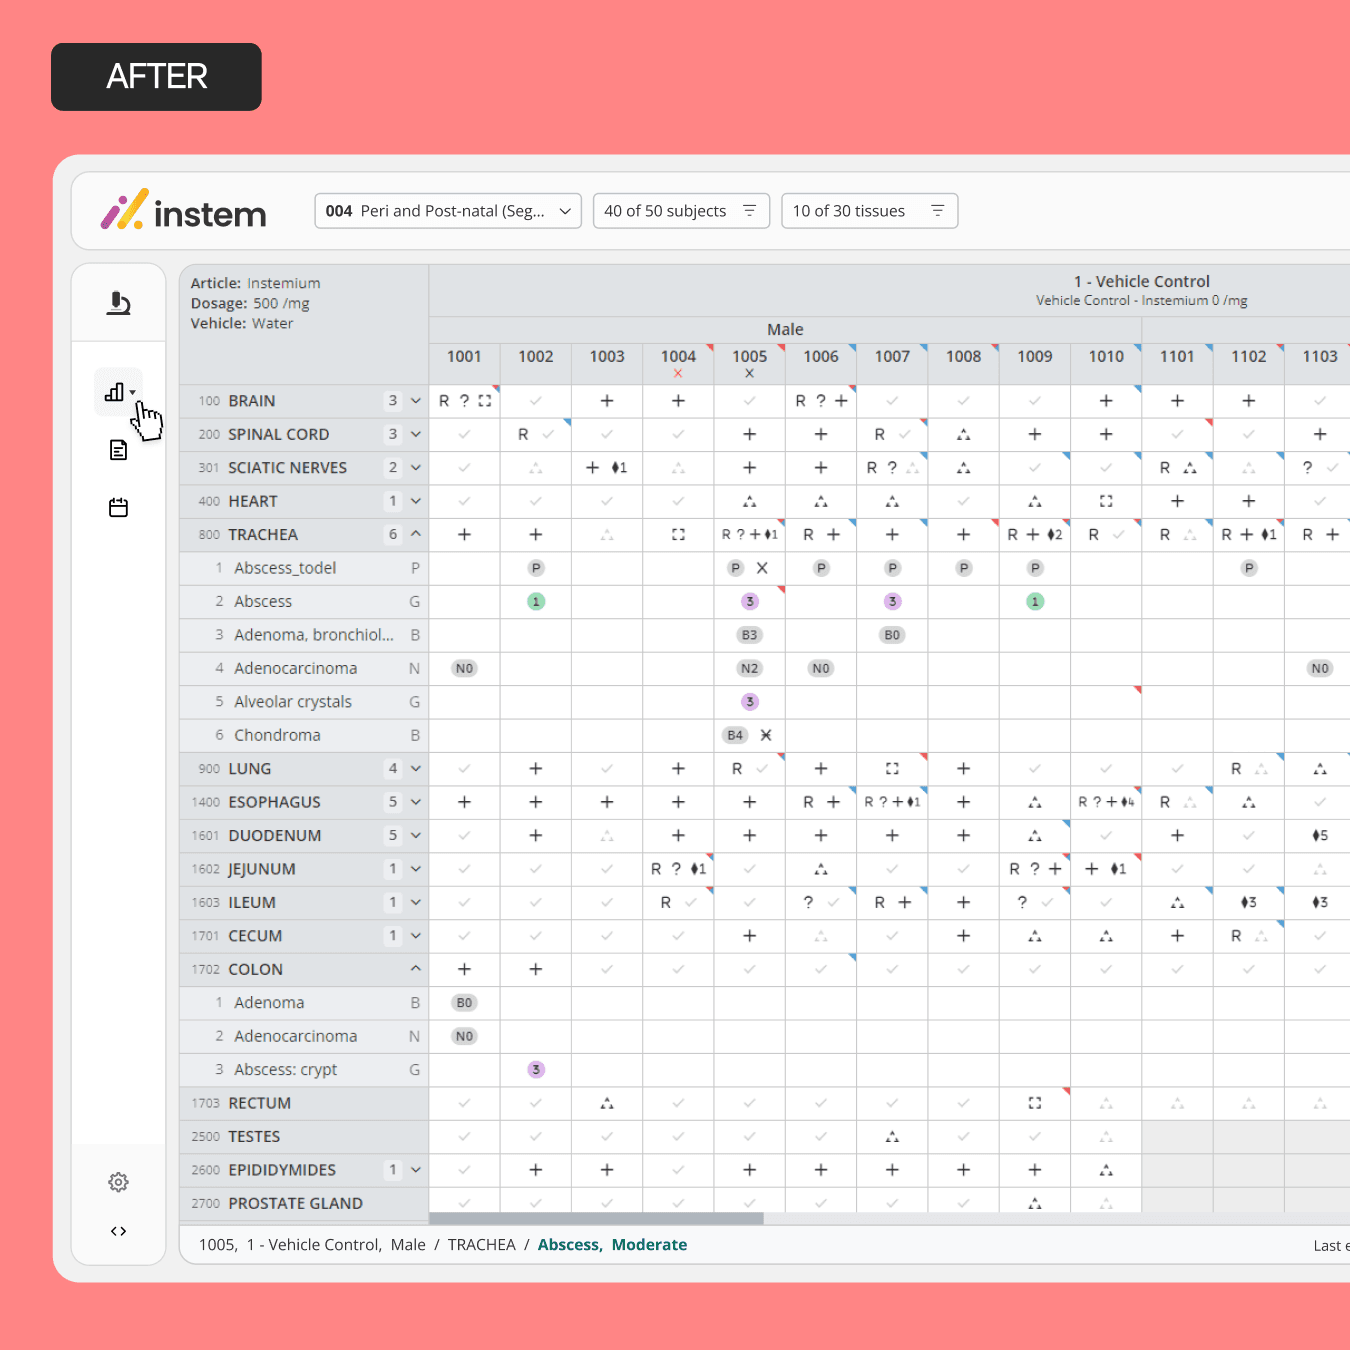The width and height of the screenshot is (1350, 1350).
Task: Select the Abscess_todel finding row
Action: pos(304,568)
